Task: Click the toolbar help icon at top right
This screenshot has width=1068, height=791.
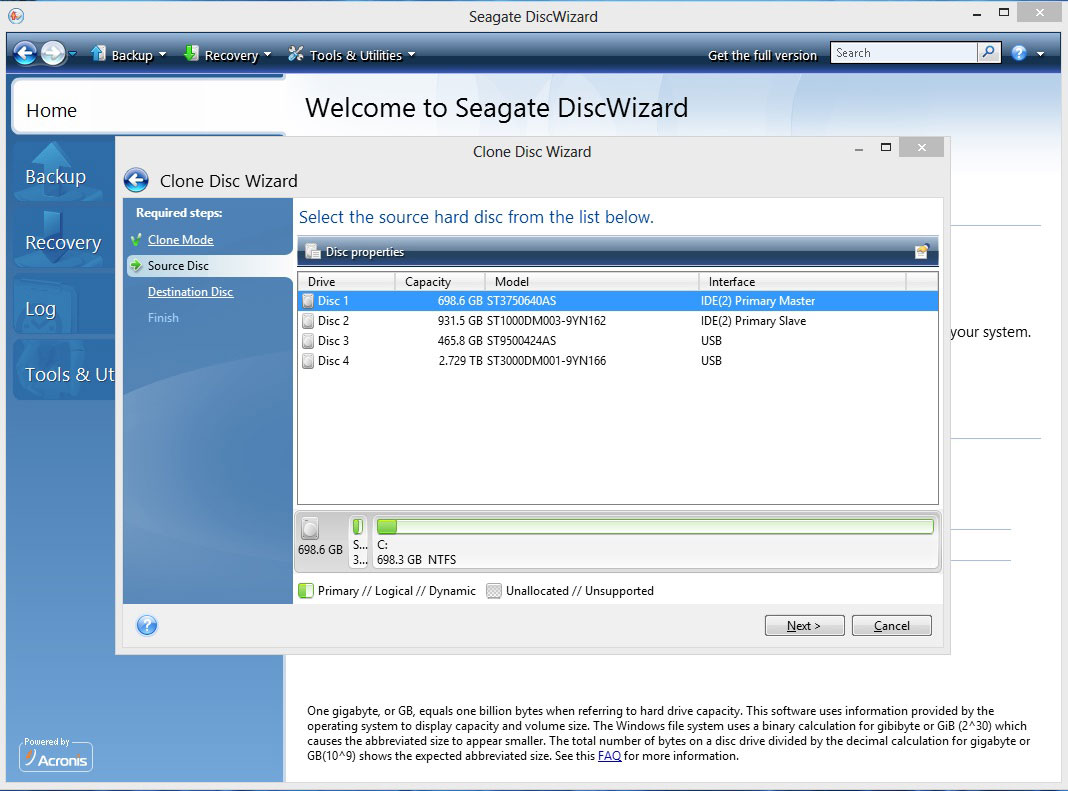Action: coord(1019,54)
